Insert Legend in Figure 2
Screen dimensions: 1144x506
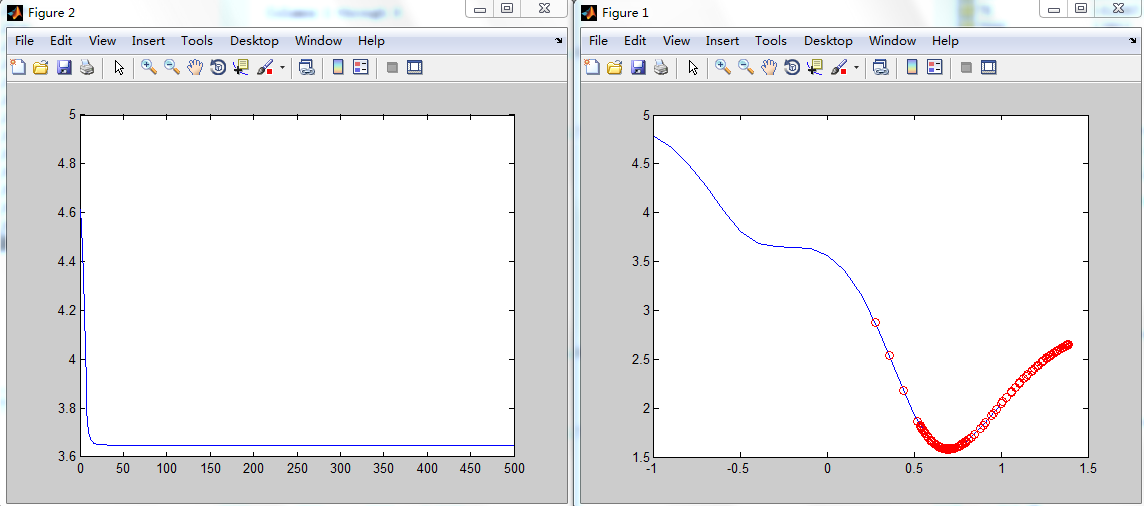click(360, 68)
